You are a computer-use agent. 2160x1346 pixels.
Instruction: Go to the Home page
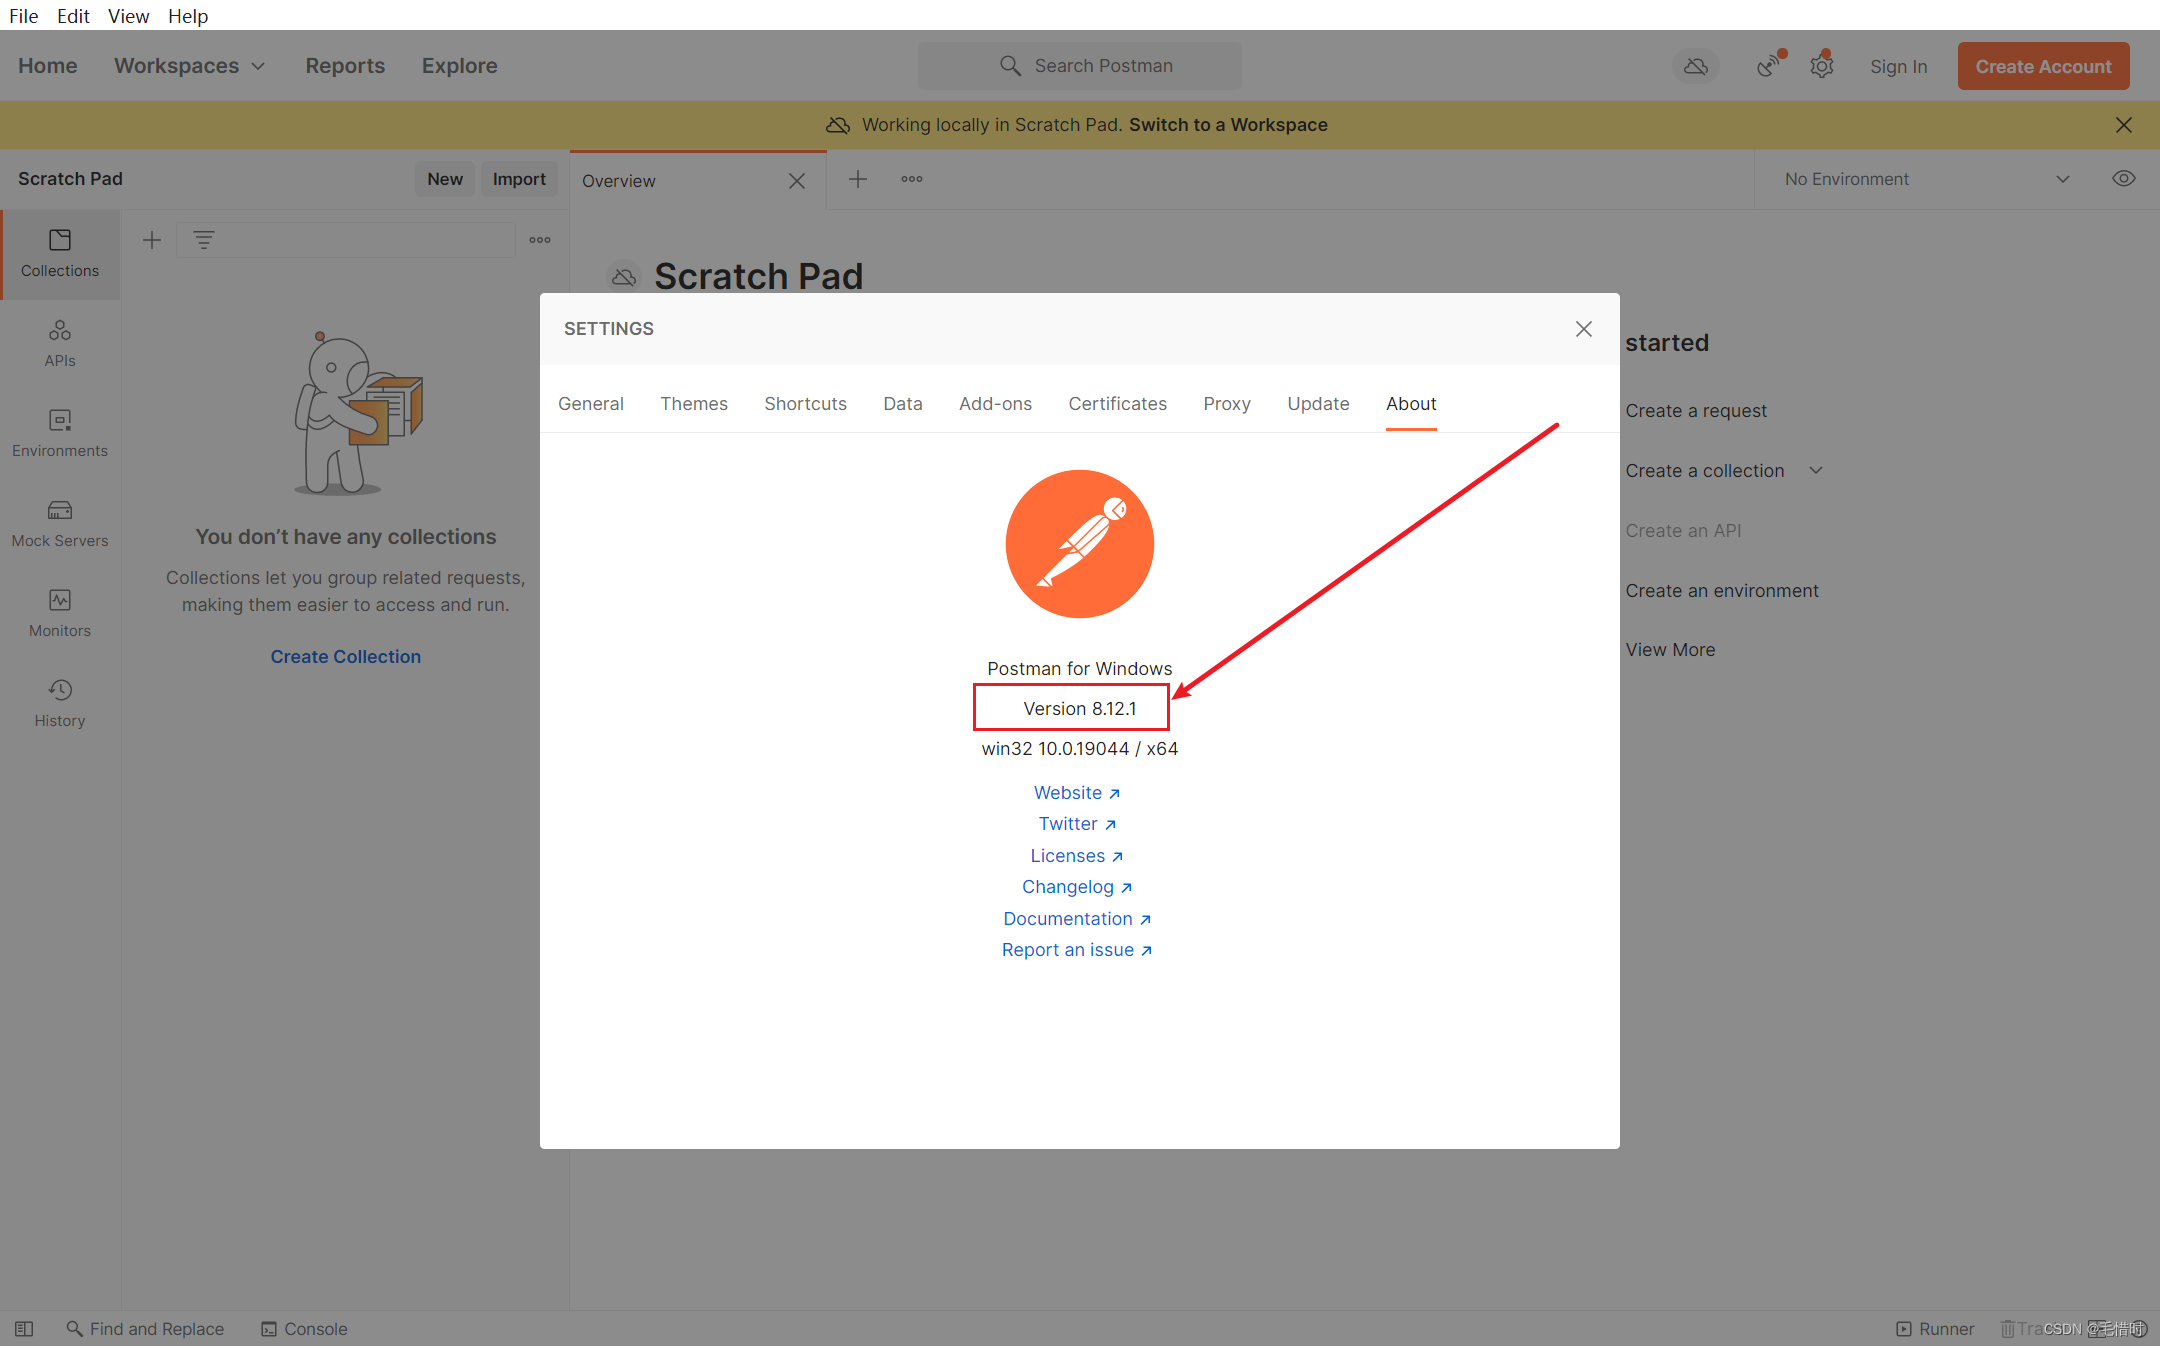pos(47,66)
